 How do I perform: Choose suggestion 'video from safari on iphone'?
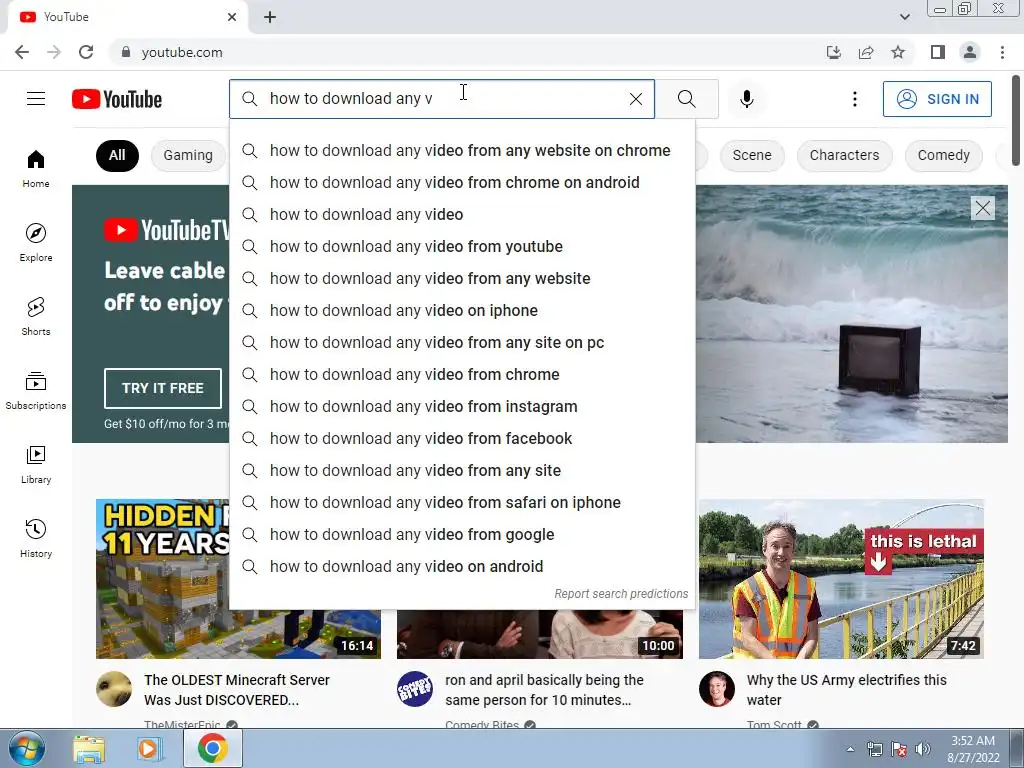pos(462,502)
